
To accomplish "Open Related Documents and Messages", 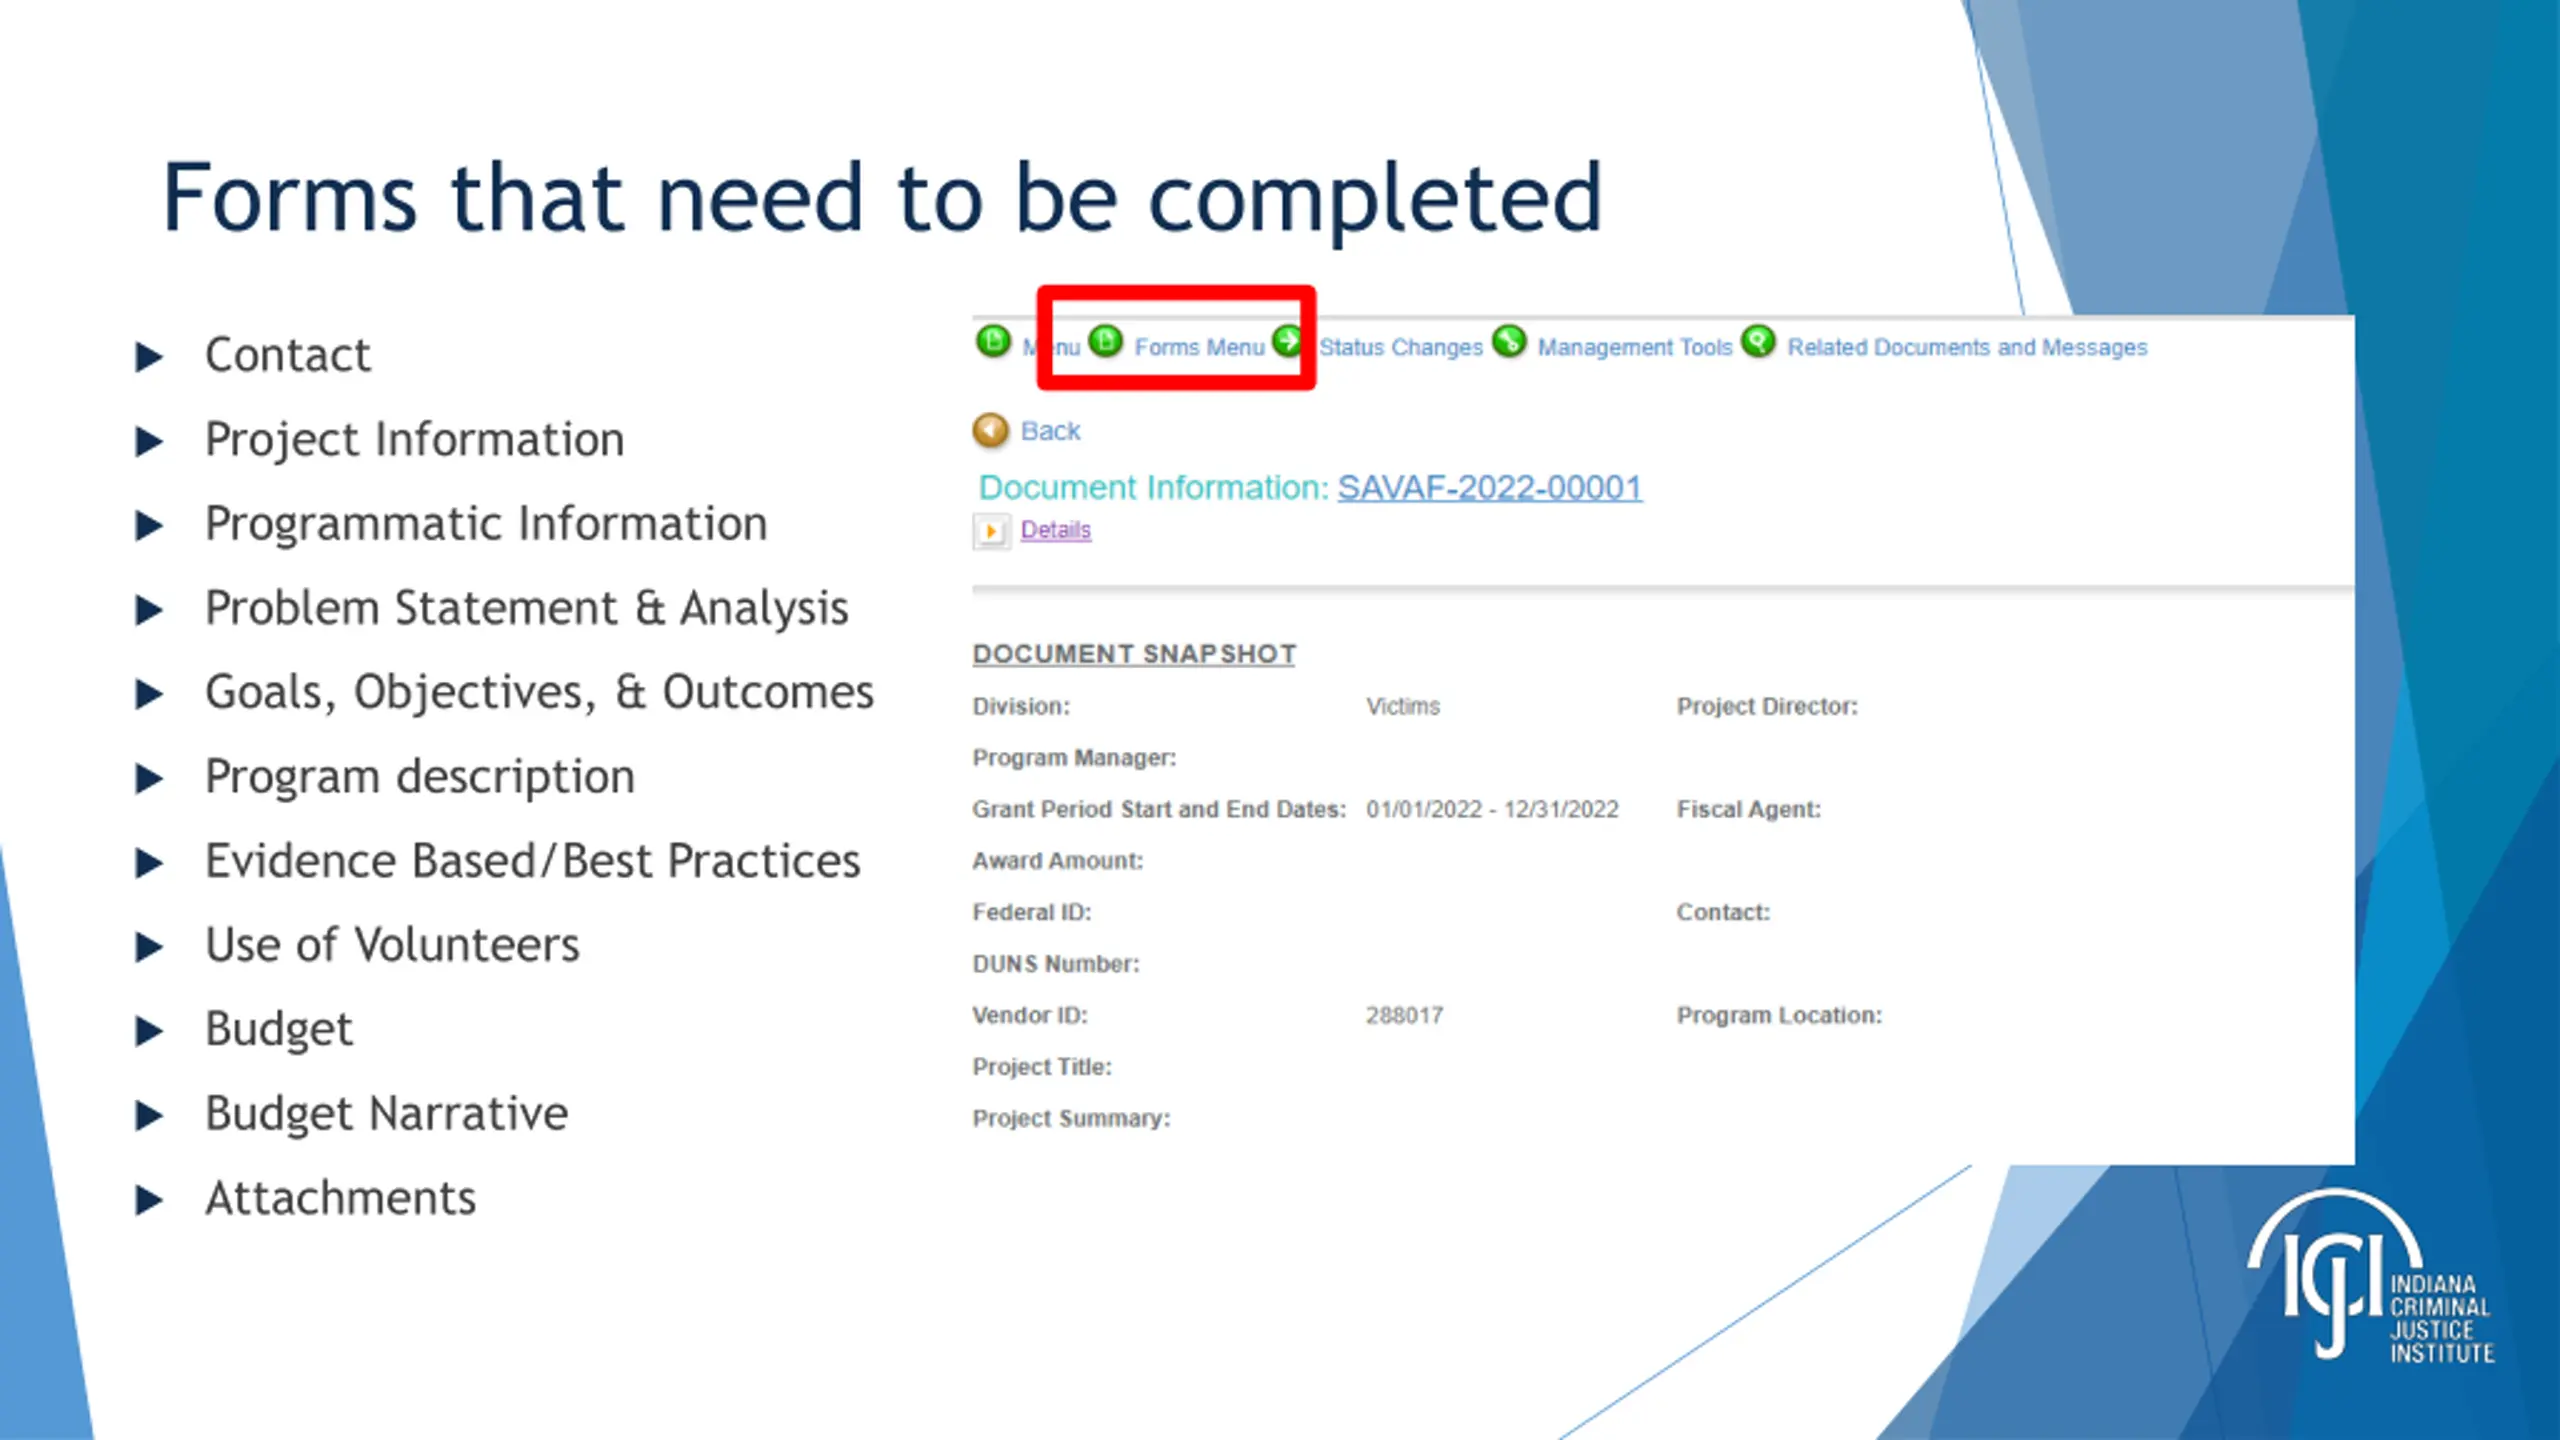I will 1967,347.
